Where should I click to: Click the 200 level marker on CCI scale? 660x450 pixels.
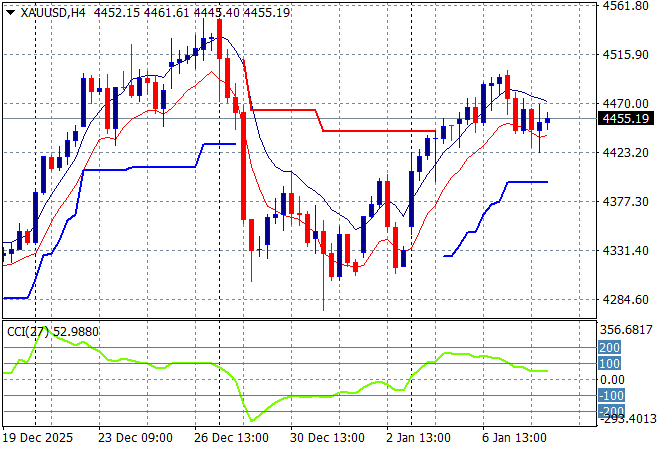point(608,347)
